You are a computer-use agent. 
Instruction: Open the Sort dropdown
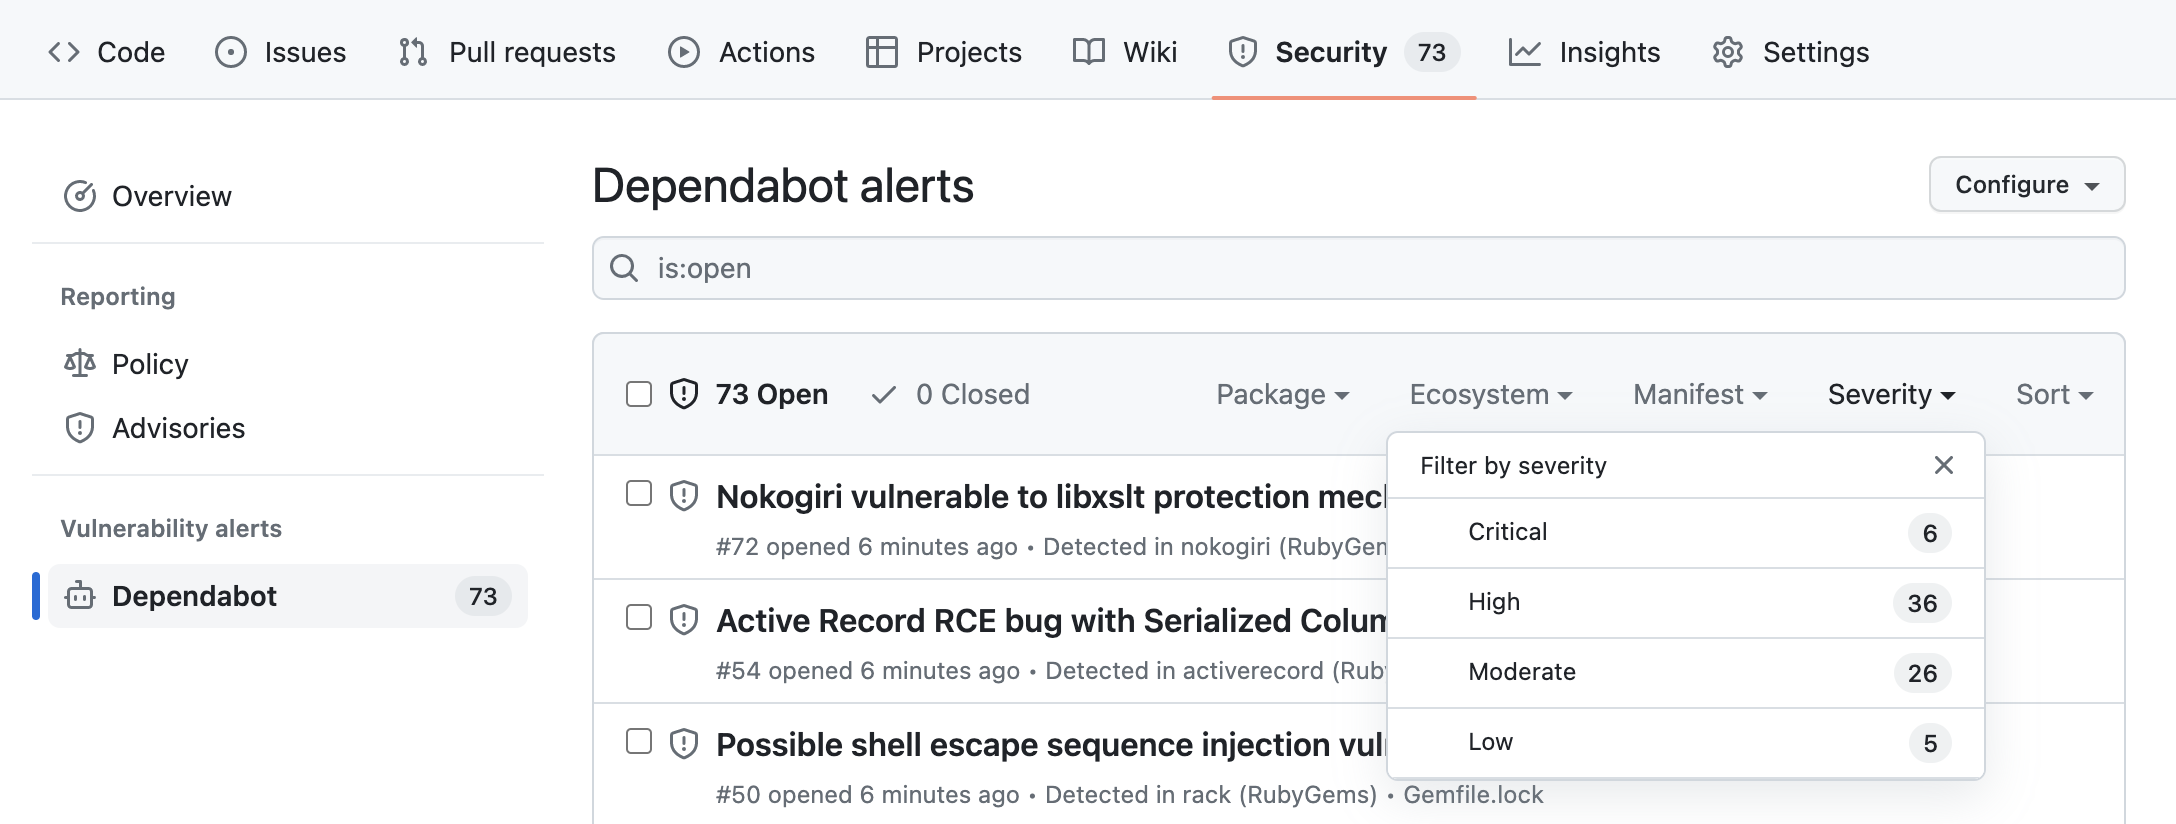[x=2054, y=395]
